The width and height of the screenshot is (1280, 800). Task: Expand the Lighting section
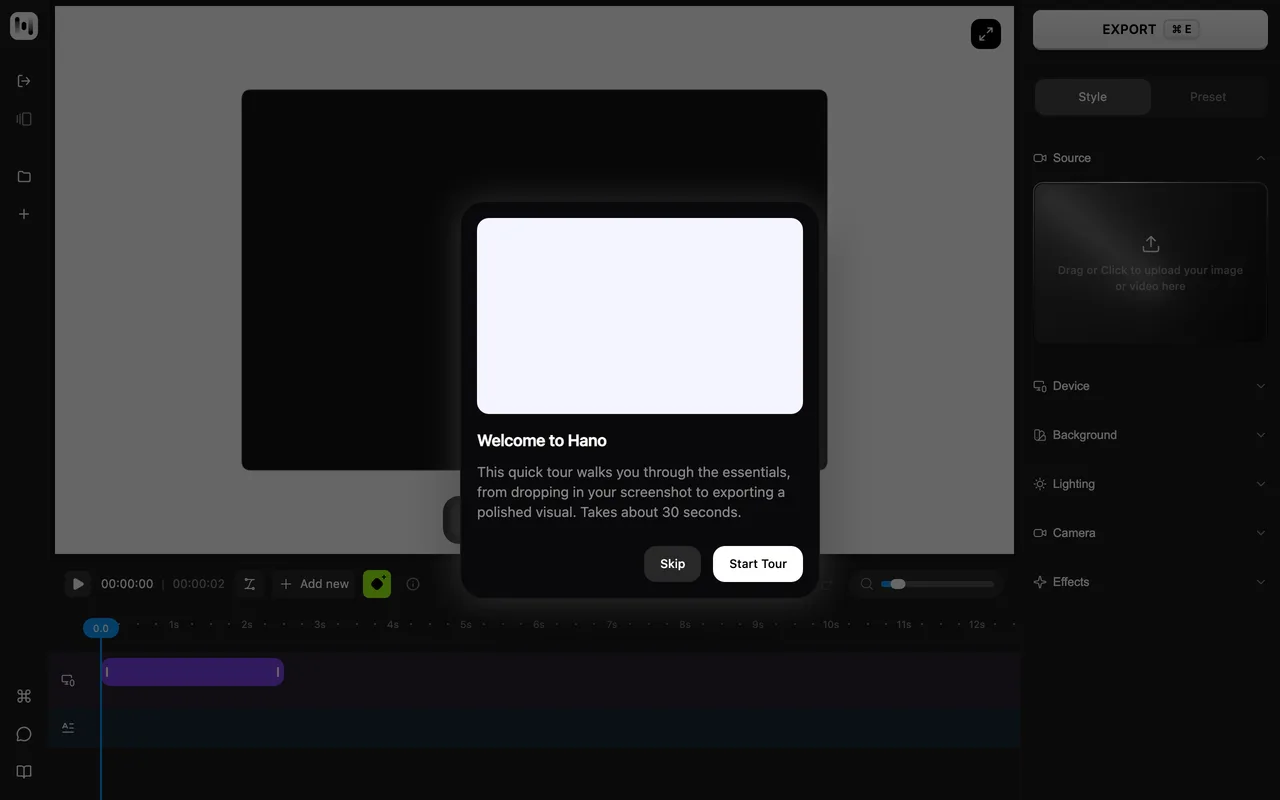(1150, 484)
